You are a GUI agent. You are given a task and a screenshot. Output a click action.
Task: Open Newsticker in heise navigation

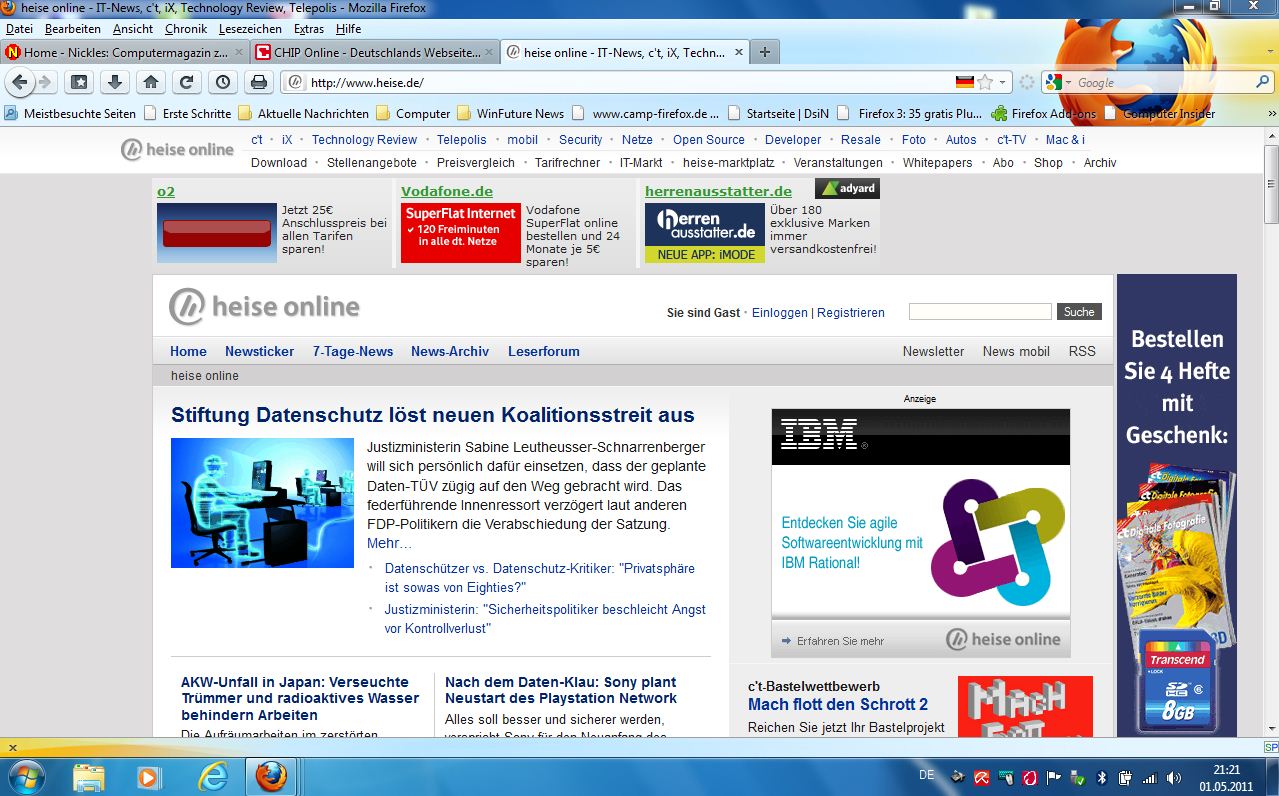point(259,351)
